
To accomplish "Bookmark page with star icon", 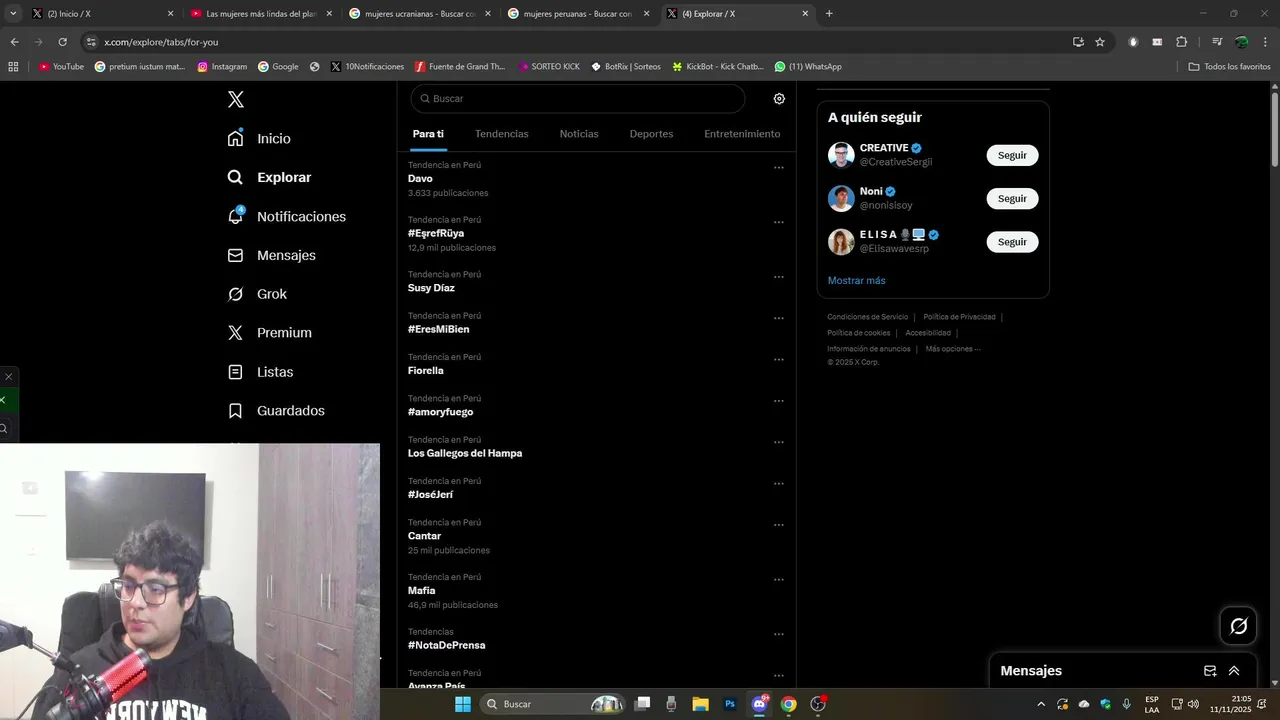I will [1100, 42].
